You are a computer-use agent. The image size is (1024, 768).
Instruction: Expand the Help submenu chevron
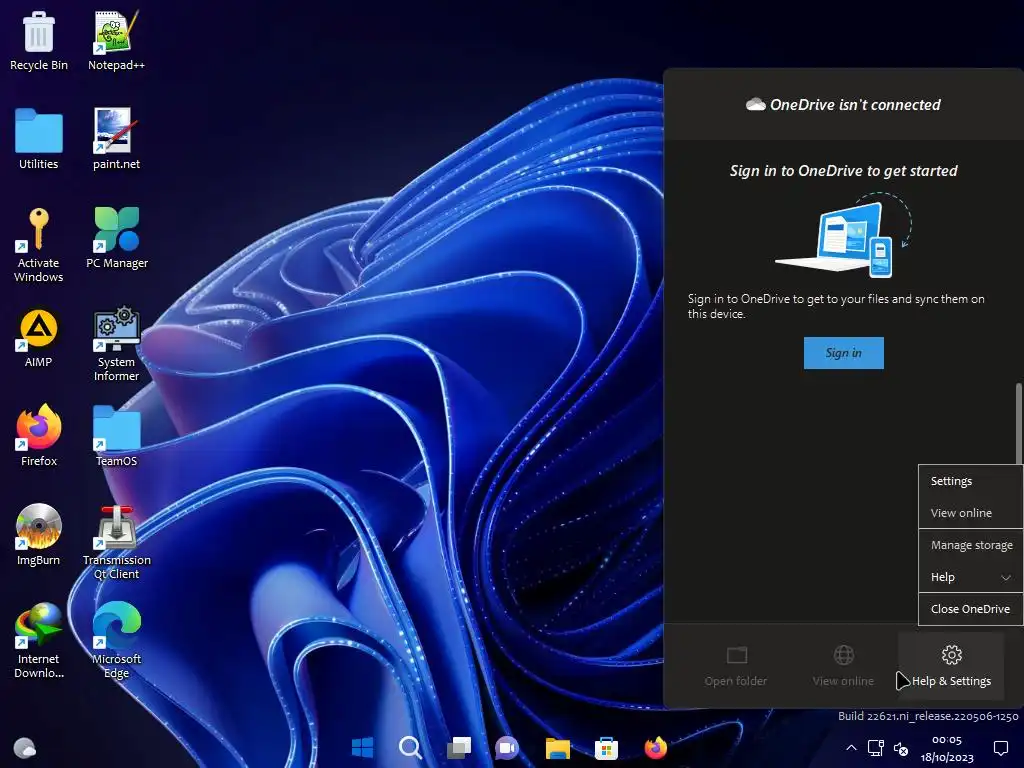(1006, 577)
